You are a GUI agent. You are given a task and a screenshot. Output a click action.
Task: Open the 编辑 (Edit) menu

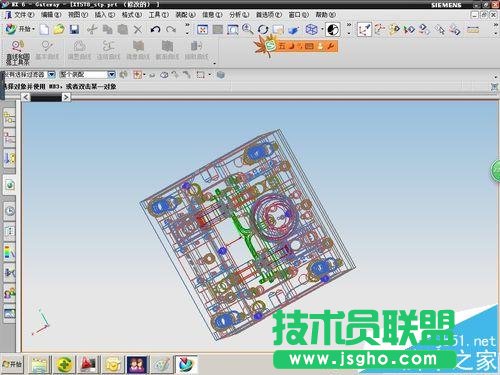point(51,15)
